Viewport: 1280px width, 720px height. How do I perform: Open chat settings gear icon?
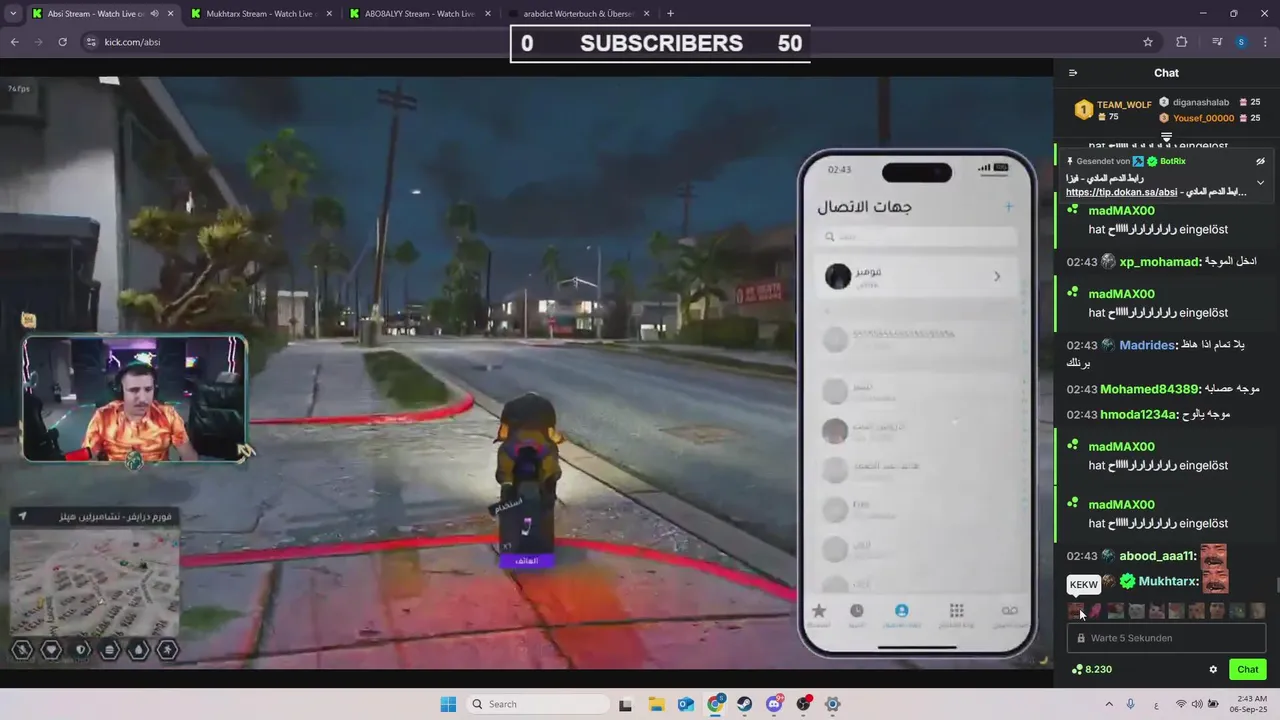pos(1213,670)
